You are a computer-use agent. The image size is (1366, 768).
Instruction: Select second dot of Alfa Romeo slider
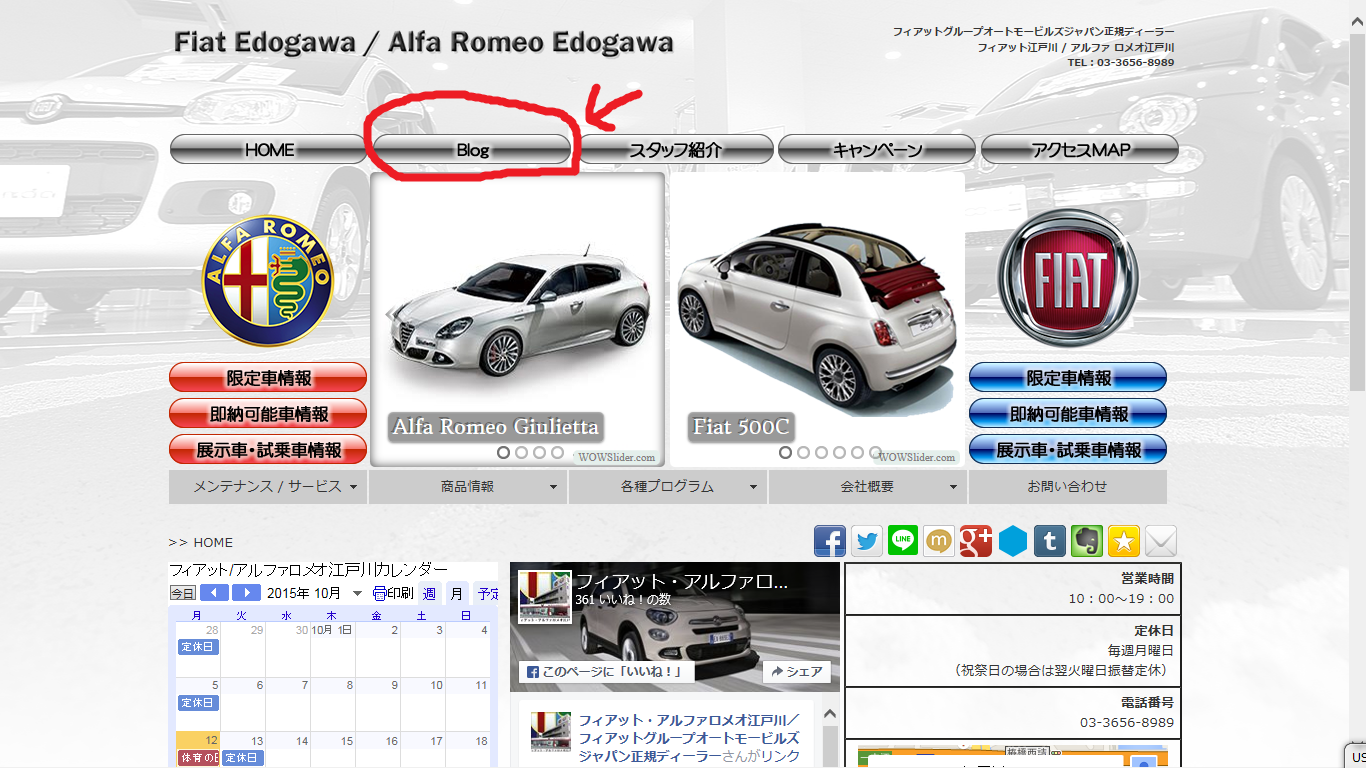click(x=522, y=453)
